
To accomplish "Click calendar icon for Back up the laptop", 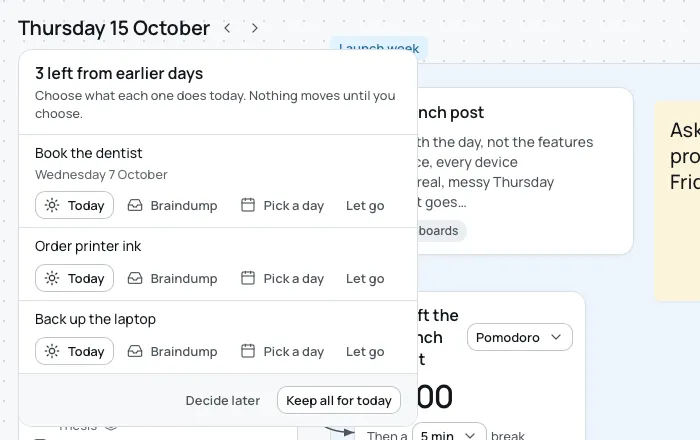I will pos(248,351).
